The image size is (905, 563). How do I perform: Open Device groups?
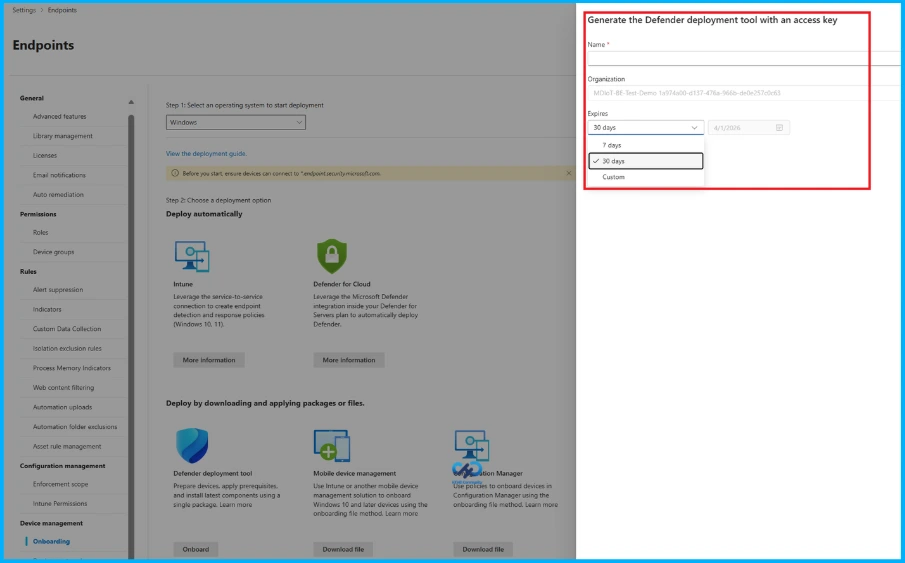point(53,252)
